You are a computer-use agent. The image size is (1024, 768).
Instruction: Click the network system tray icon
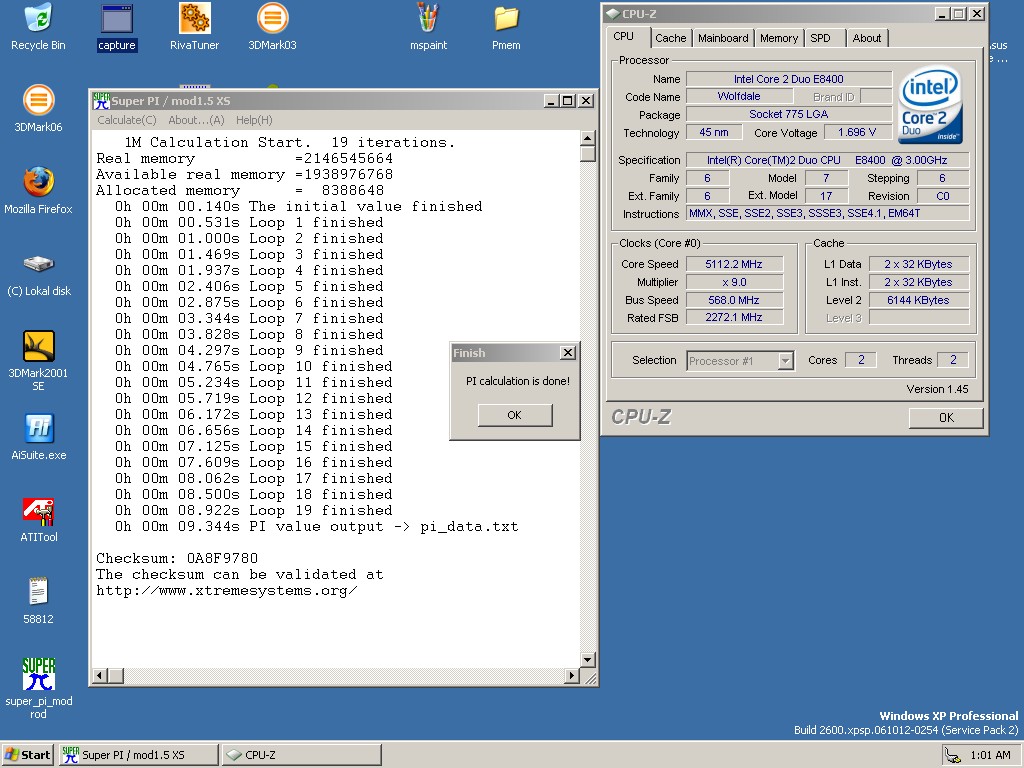[x=953, y=755]
